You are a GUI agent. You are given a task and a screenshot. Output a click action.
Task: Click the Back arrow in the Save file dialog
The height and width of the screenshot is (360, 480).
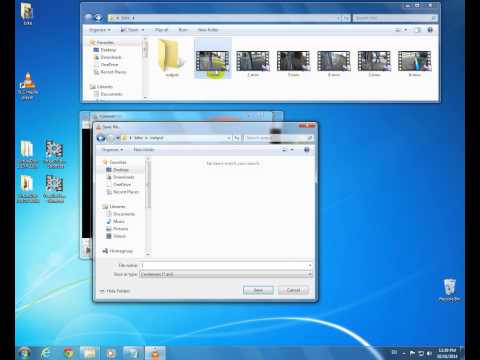click(x=101, y=138)
